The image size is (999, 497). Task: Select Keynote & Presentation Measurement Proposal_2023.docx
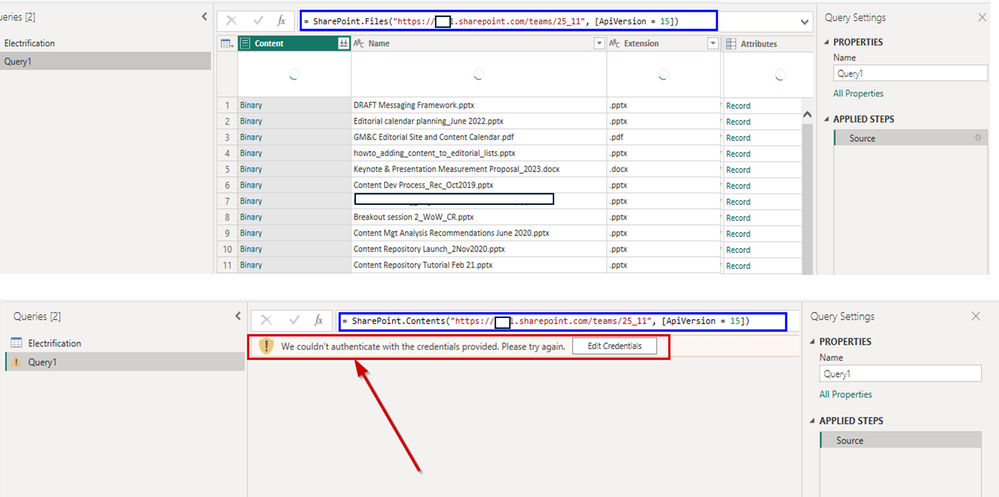point(478,169)
